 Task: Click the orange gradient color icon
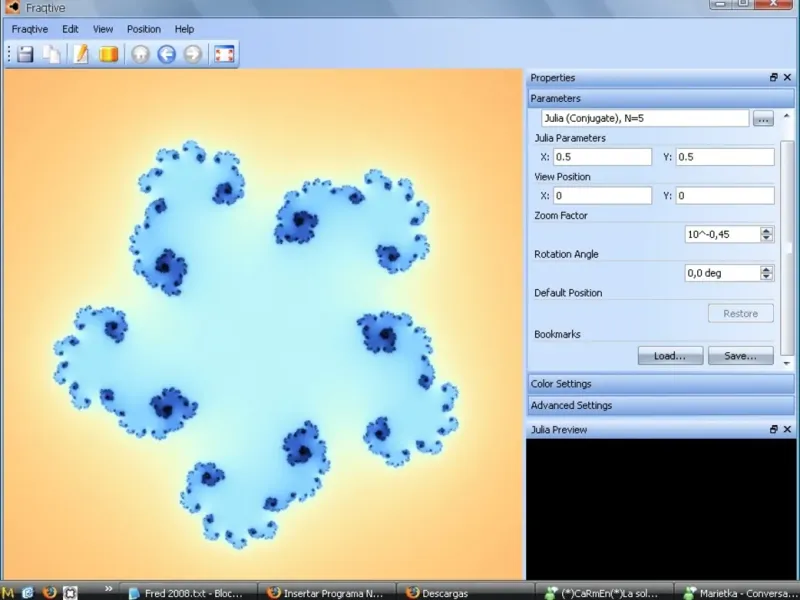tap(108, 54)
